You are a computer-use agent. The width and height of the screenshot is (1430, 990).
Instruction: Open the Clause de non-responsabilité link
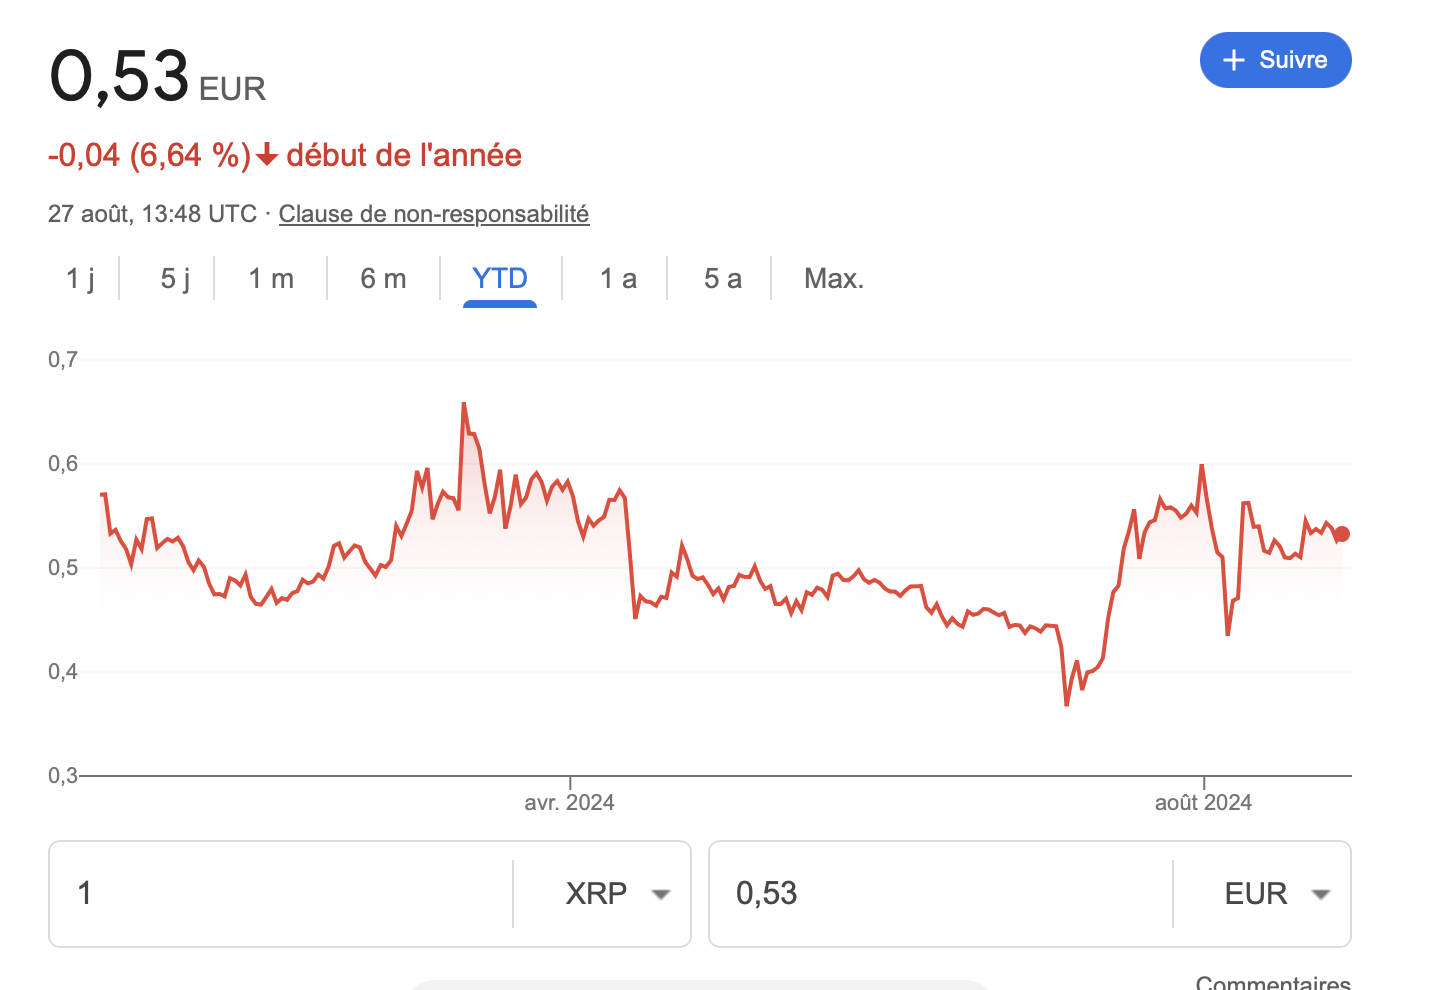(433, 214)
